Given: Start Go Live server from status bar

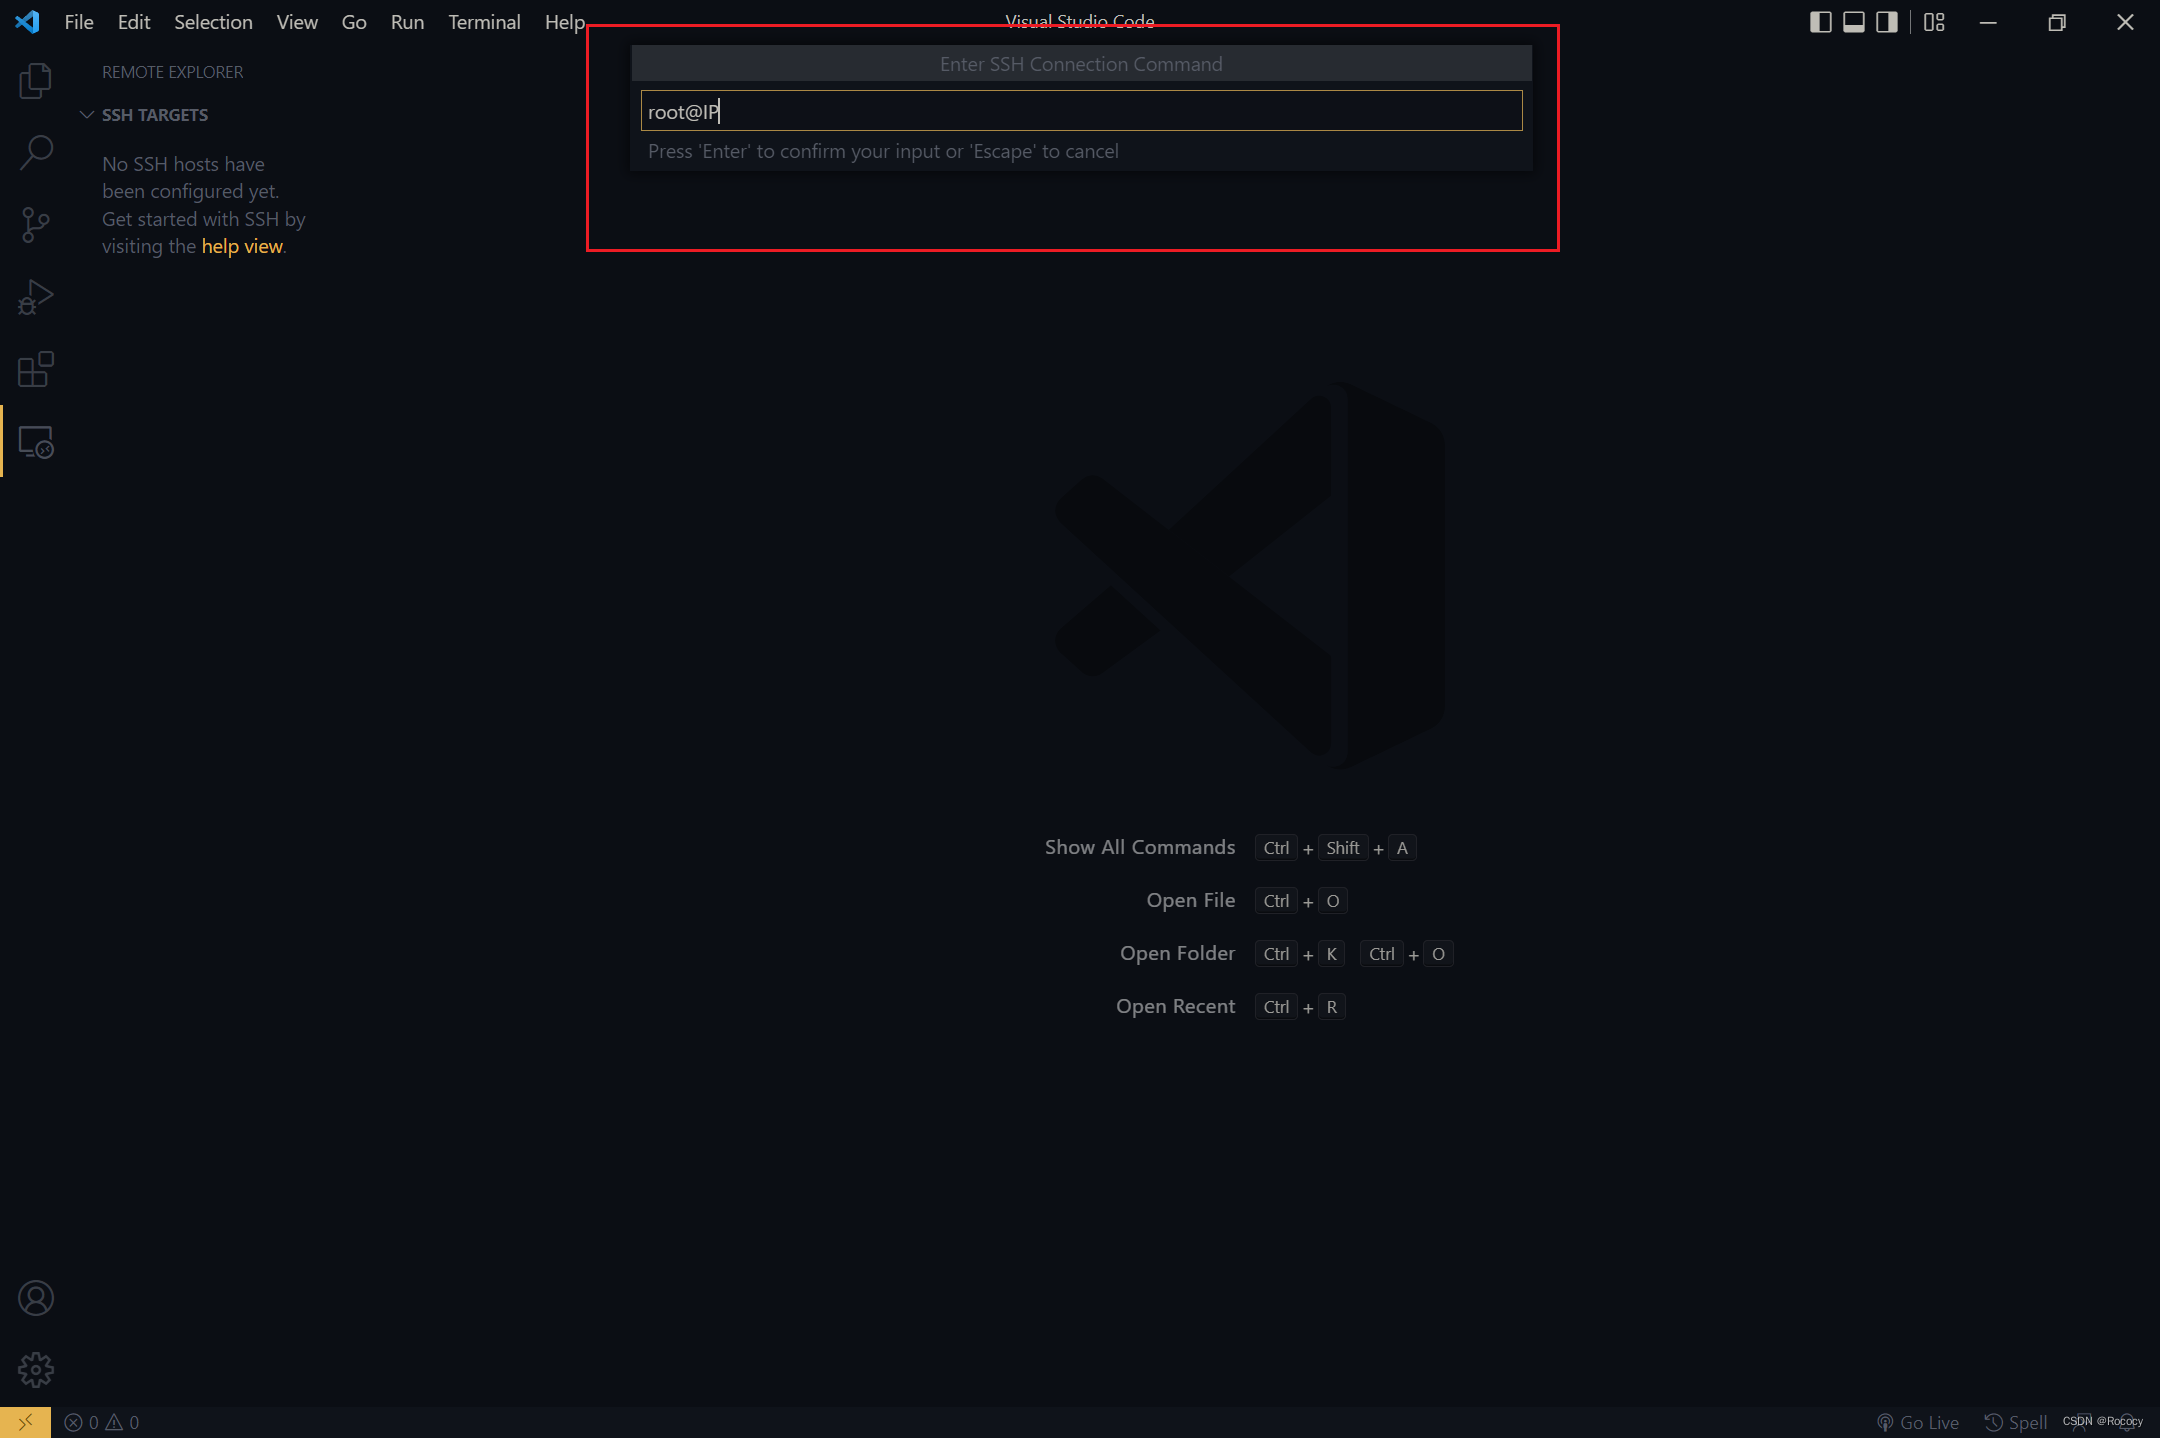Looking at the screenshot, I should 1918,1422.
